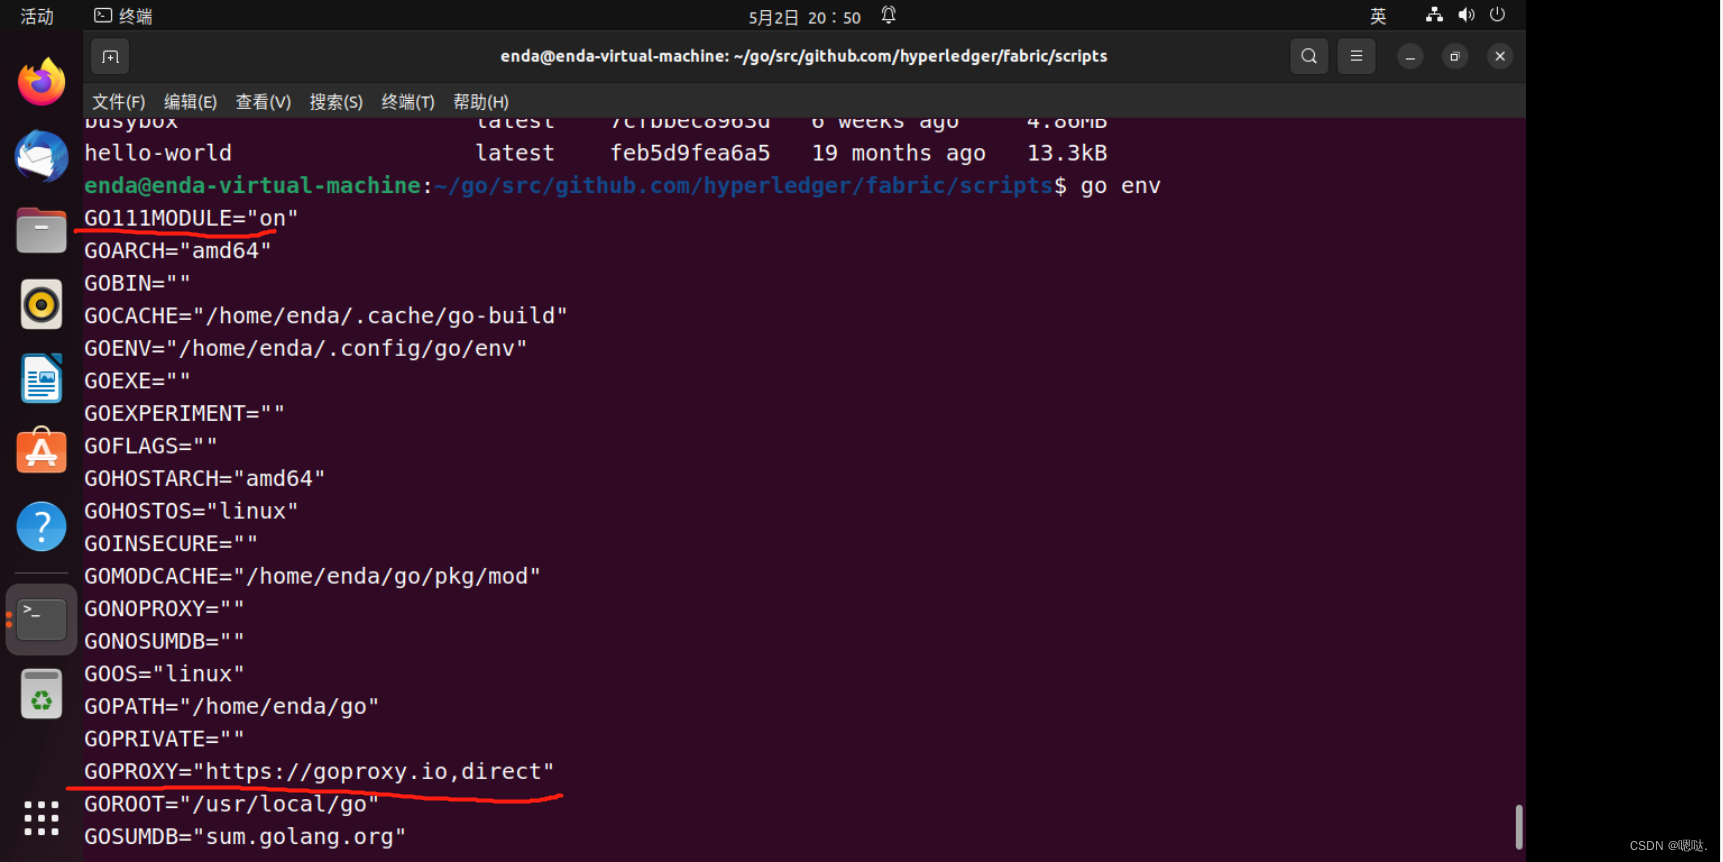This screenshot has height=862, width=1723.
Task: Open the terminal hamburger menu
Action: pyautogui.click(x=1356, y=56)
